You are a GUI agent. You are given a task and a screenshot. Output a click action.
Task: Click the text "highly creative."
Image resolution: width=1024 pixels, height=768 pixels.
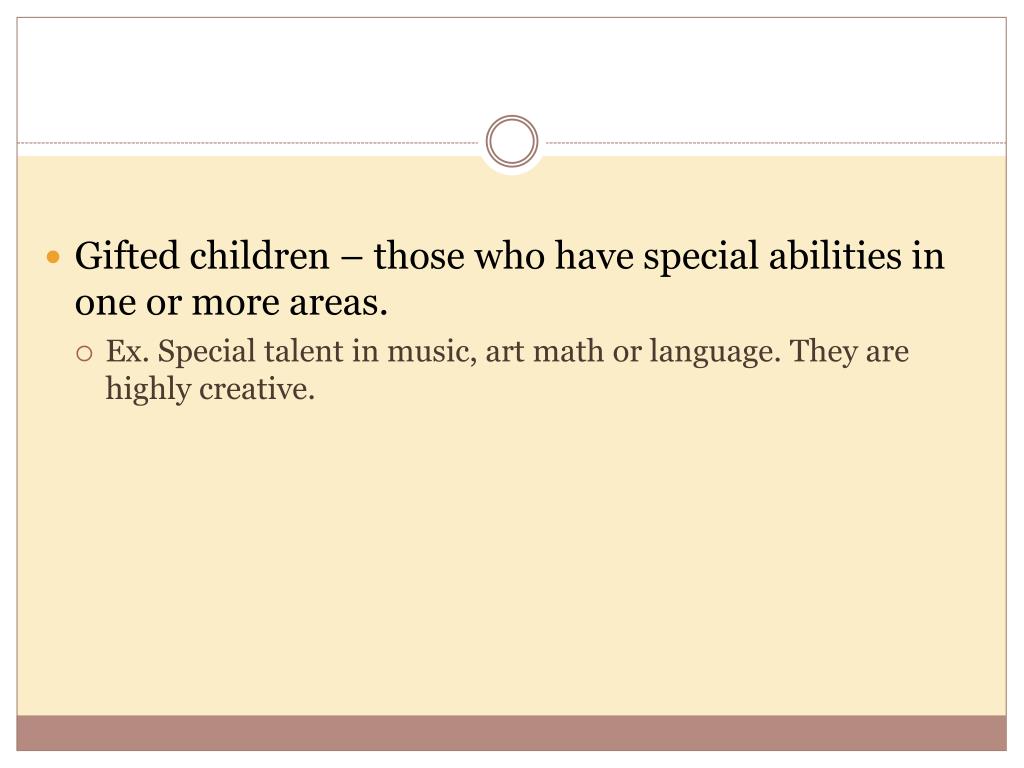210,389
